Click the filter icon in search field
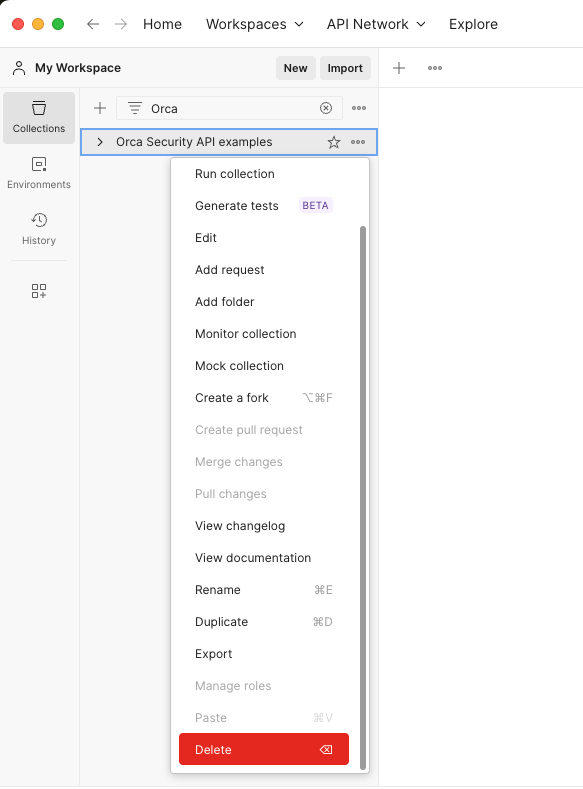 tap(134, 108)
